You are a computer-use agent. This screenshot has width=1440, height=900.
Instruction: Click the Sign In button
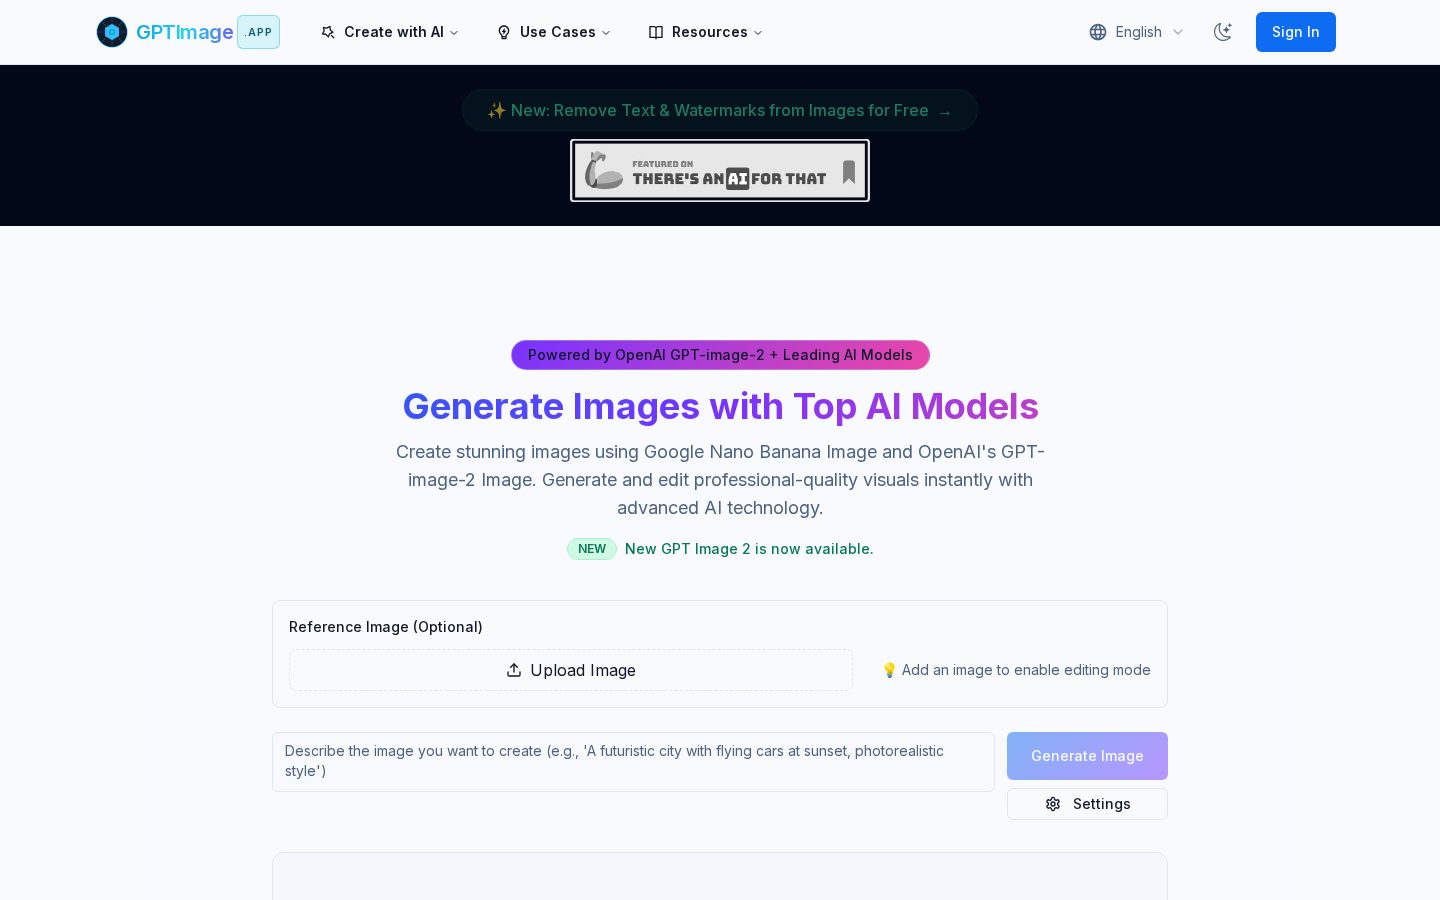click(1296, 32)
